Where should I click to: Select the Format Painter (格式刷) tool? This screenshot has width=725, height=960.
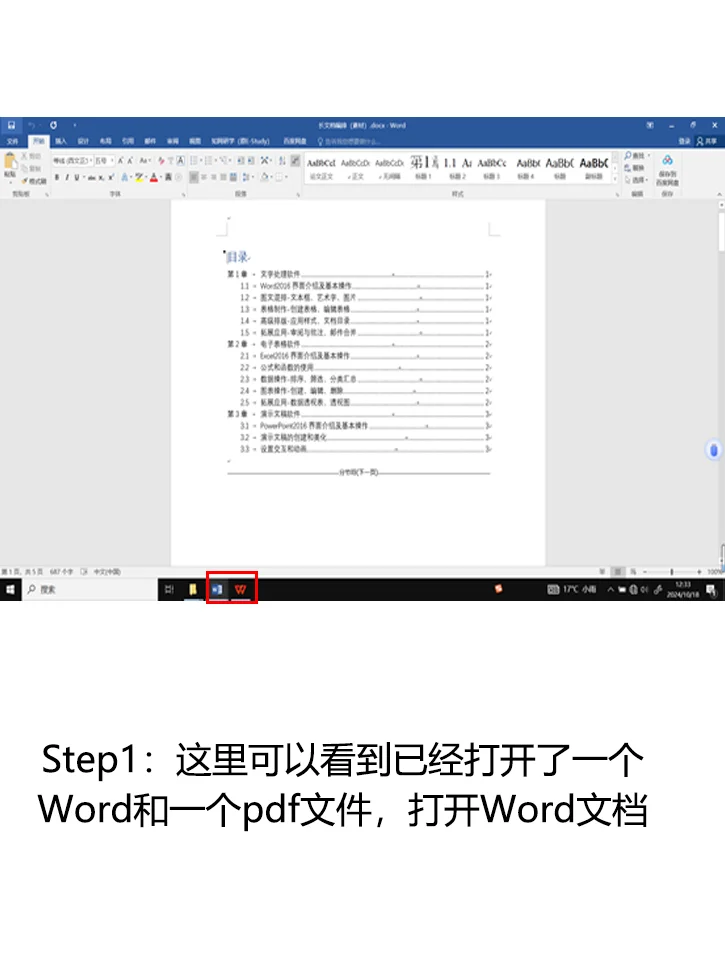(x=34, y=181)
